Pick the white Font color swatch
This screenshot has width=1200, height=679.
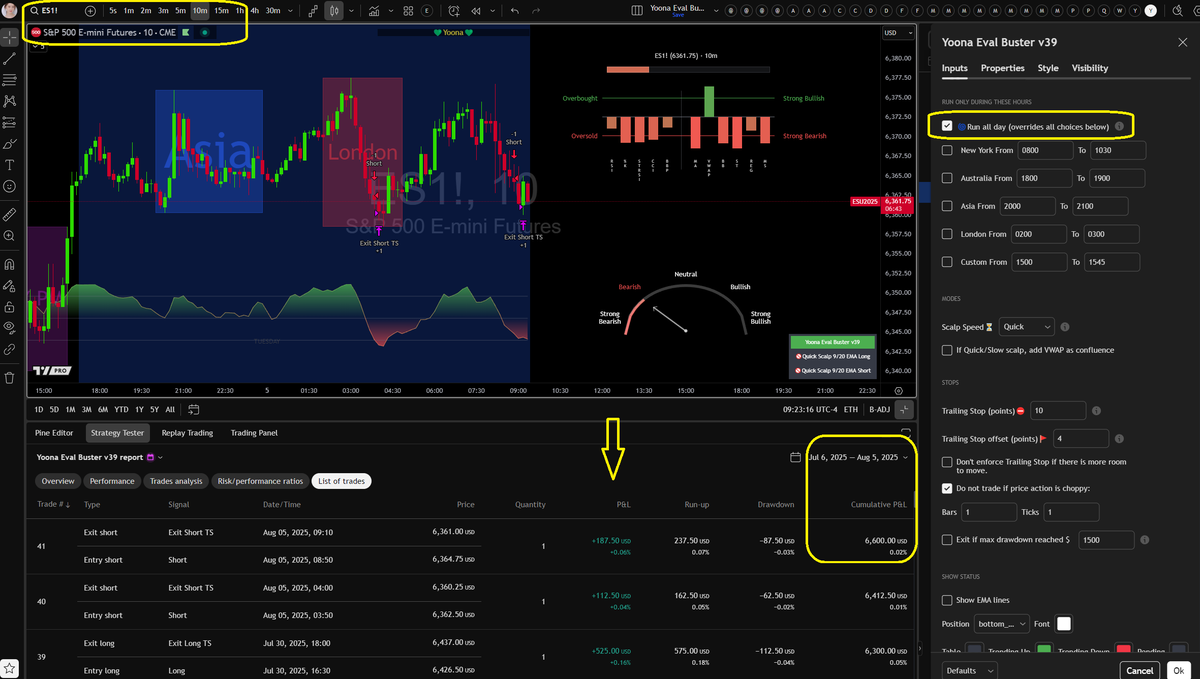(x=1064, y=624)
